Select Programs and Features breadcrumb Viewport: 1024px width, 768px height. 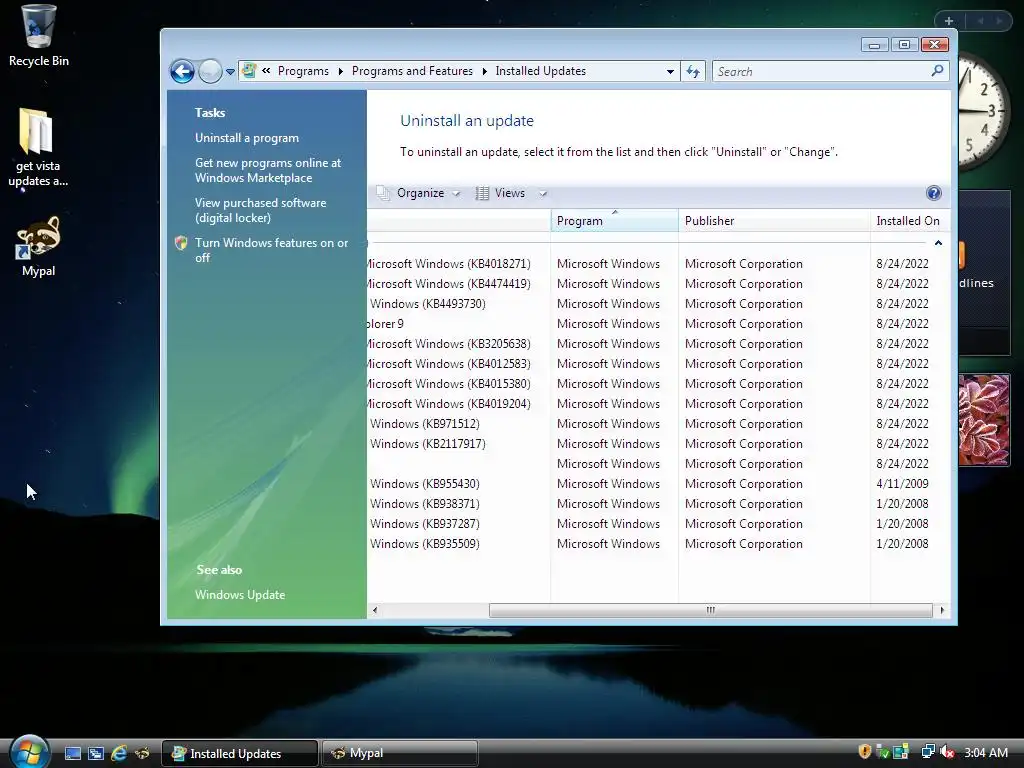(x=412, y=71)
